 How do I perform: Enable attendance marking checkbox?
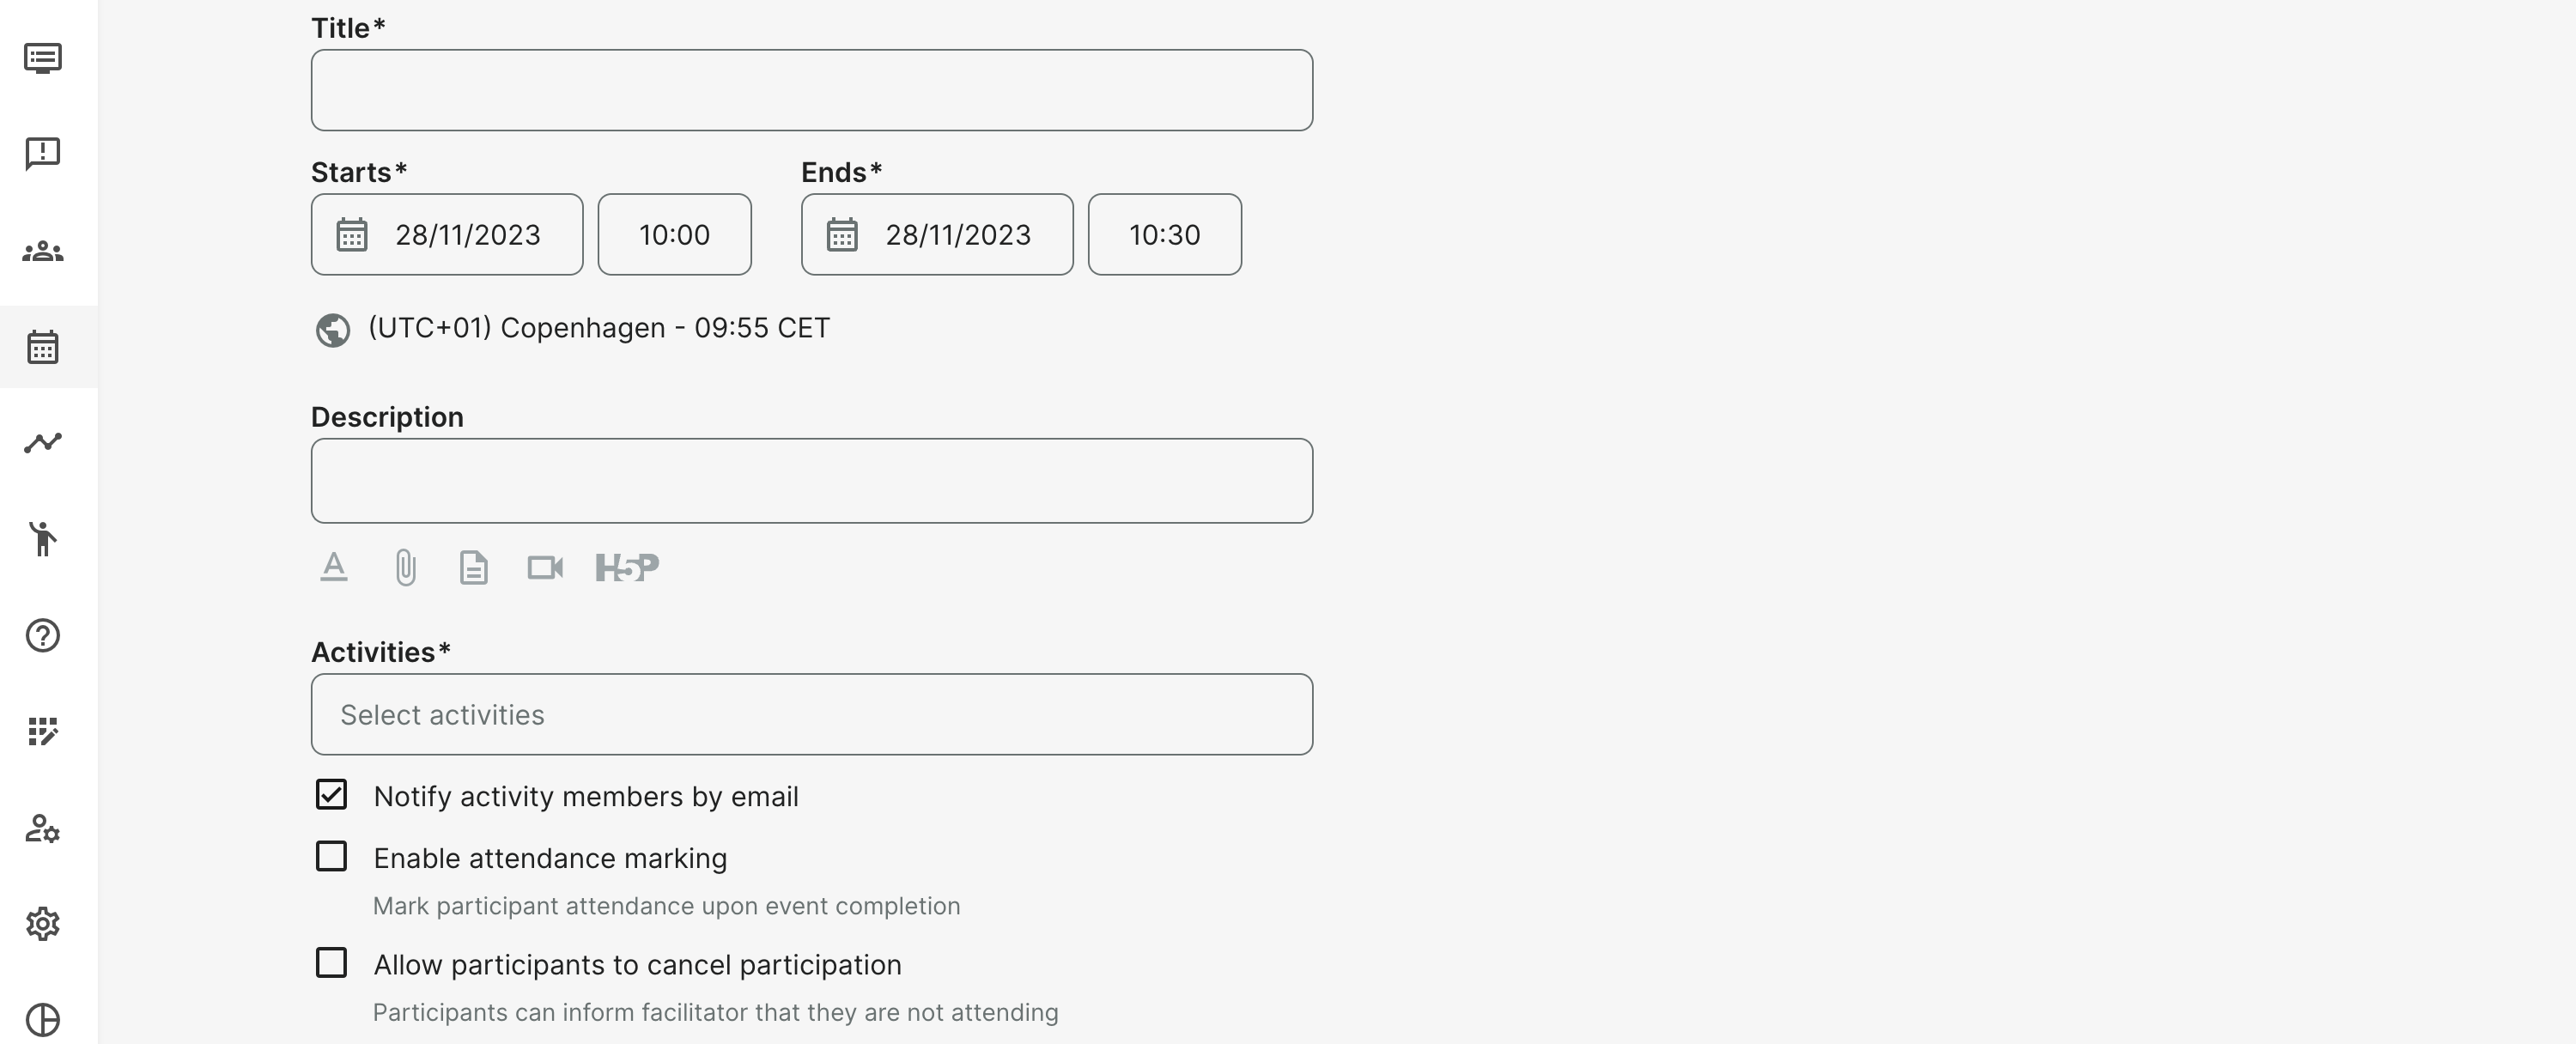331,856
